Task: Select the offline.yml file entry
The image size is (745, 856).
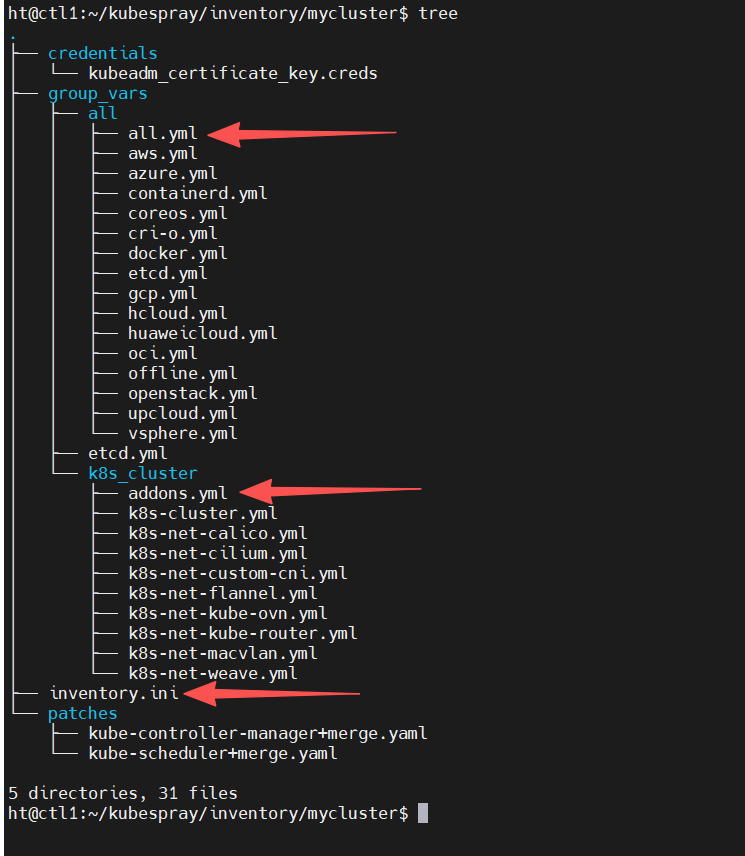Action: click(x=182, y=373)
